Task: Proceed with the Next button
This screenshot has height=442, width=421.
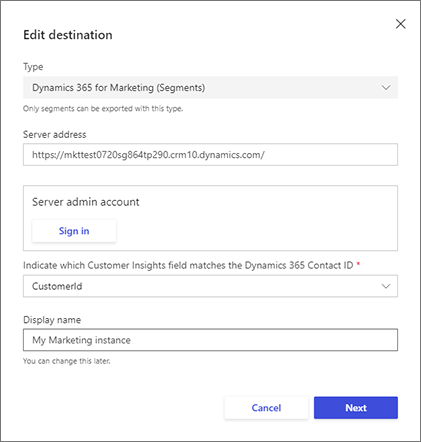Action: point(356,408)
